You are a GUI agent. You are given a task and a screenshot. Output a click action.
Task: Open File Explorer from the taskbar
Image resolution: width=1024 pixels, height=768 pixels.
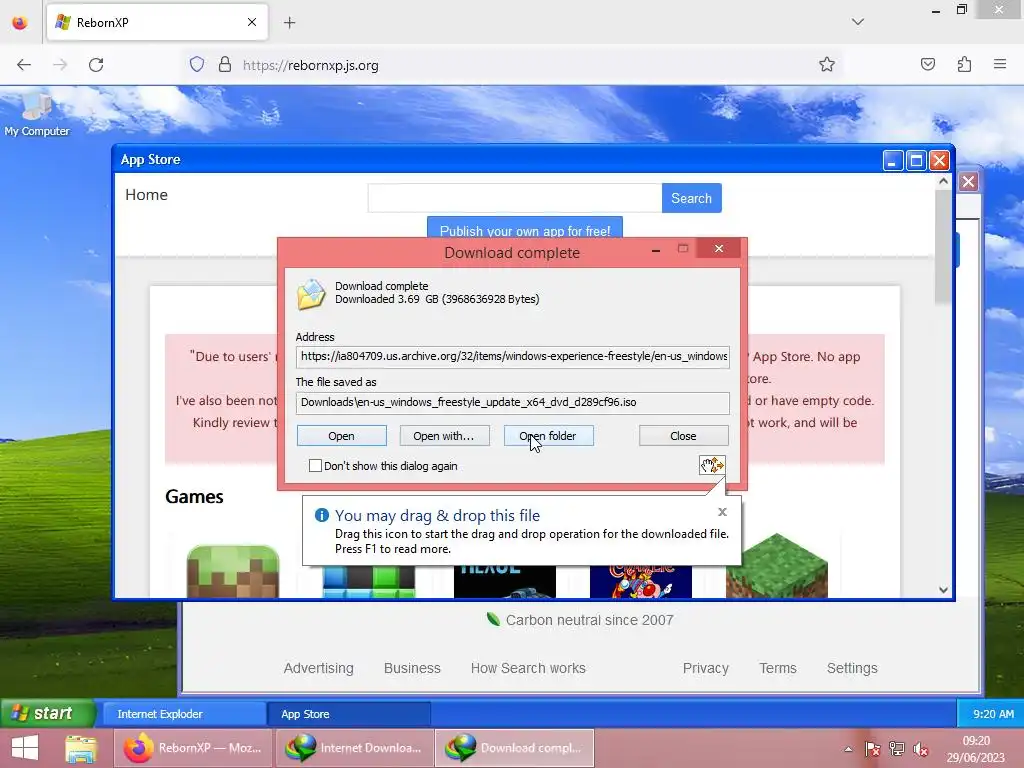click(81, 748)
